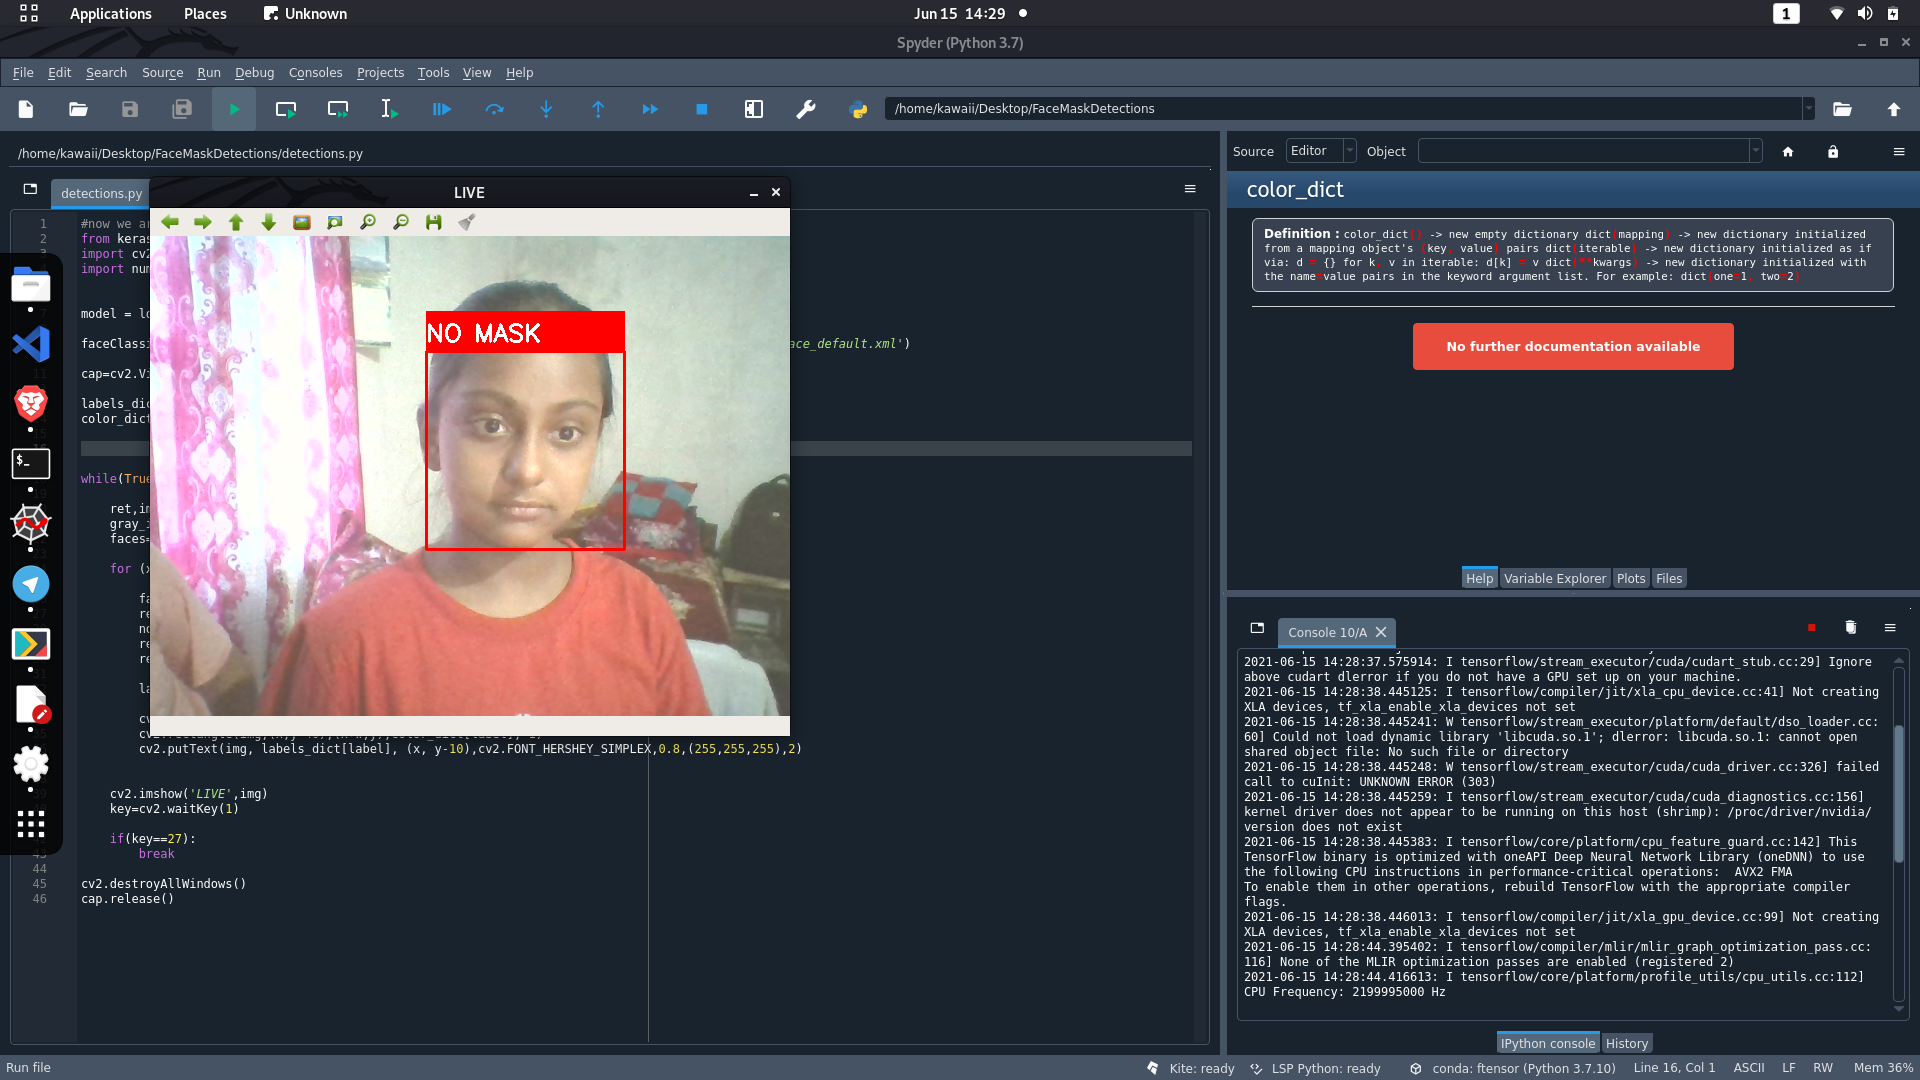
Task: Toggle the Help pane lock icon
Action: coord(1833,151)
